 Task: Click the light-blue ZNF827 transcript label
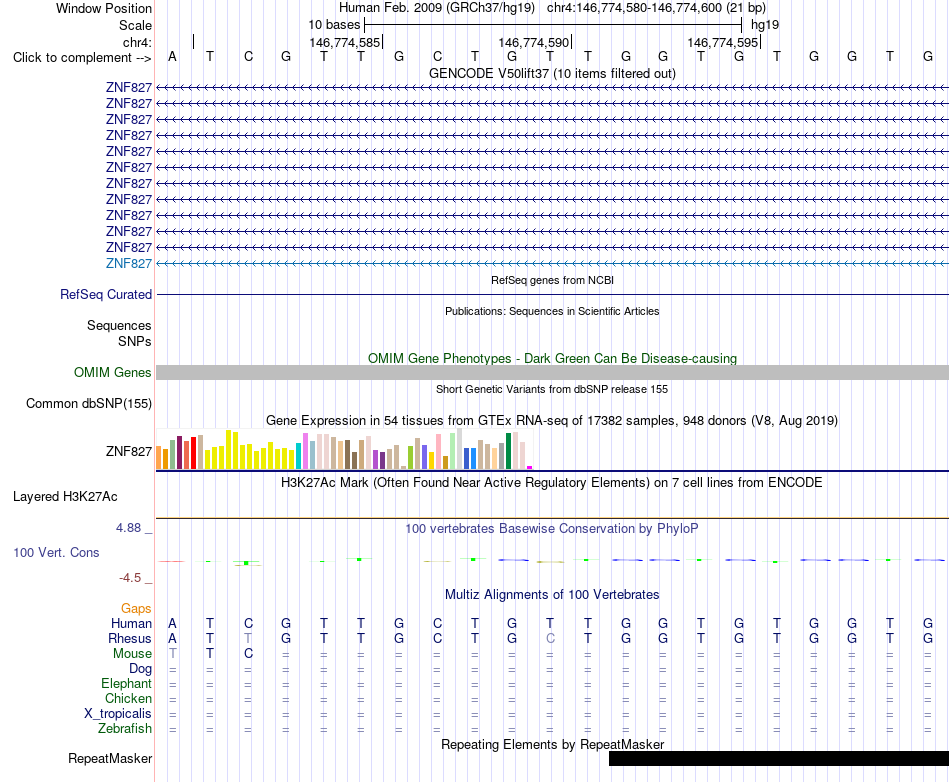click(x=128, y=263)
